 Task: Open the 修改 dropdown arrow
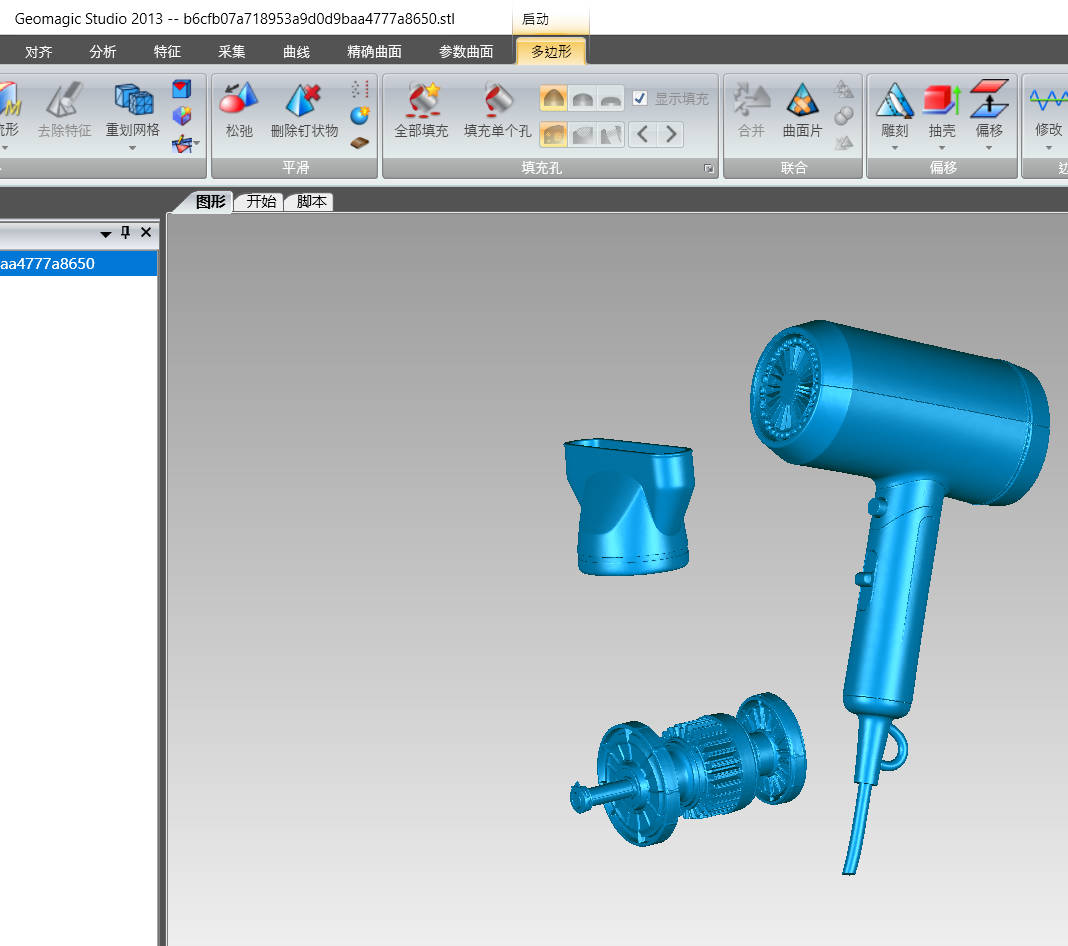point(1048,148)
